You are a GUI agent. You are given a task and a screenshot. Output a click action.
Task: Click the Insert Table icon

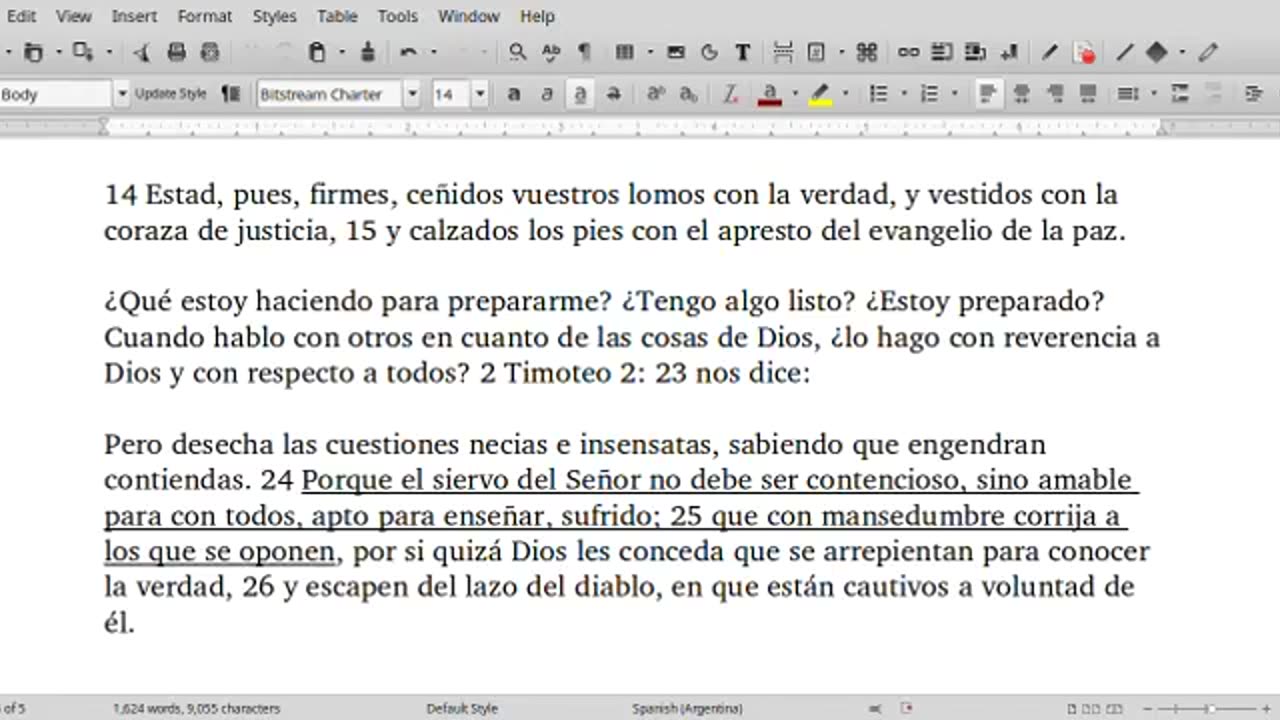(x=625, y=53)
